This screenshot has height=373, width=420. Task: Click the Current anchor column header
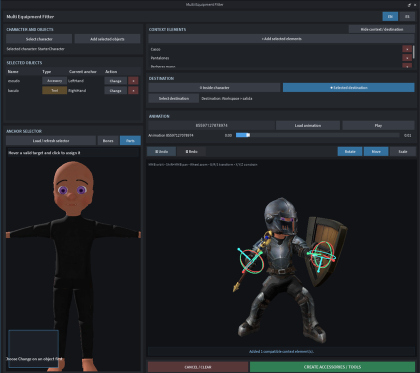click(x=83, y=71)
